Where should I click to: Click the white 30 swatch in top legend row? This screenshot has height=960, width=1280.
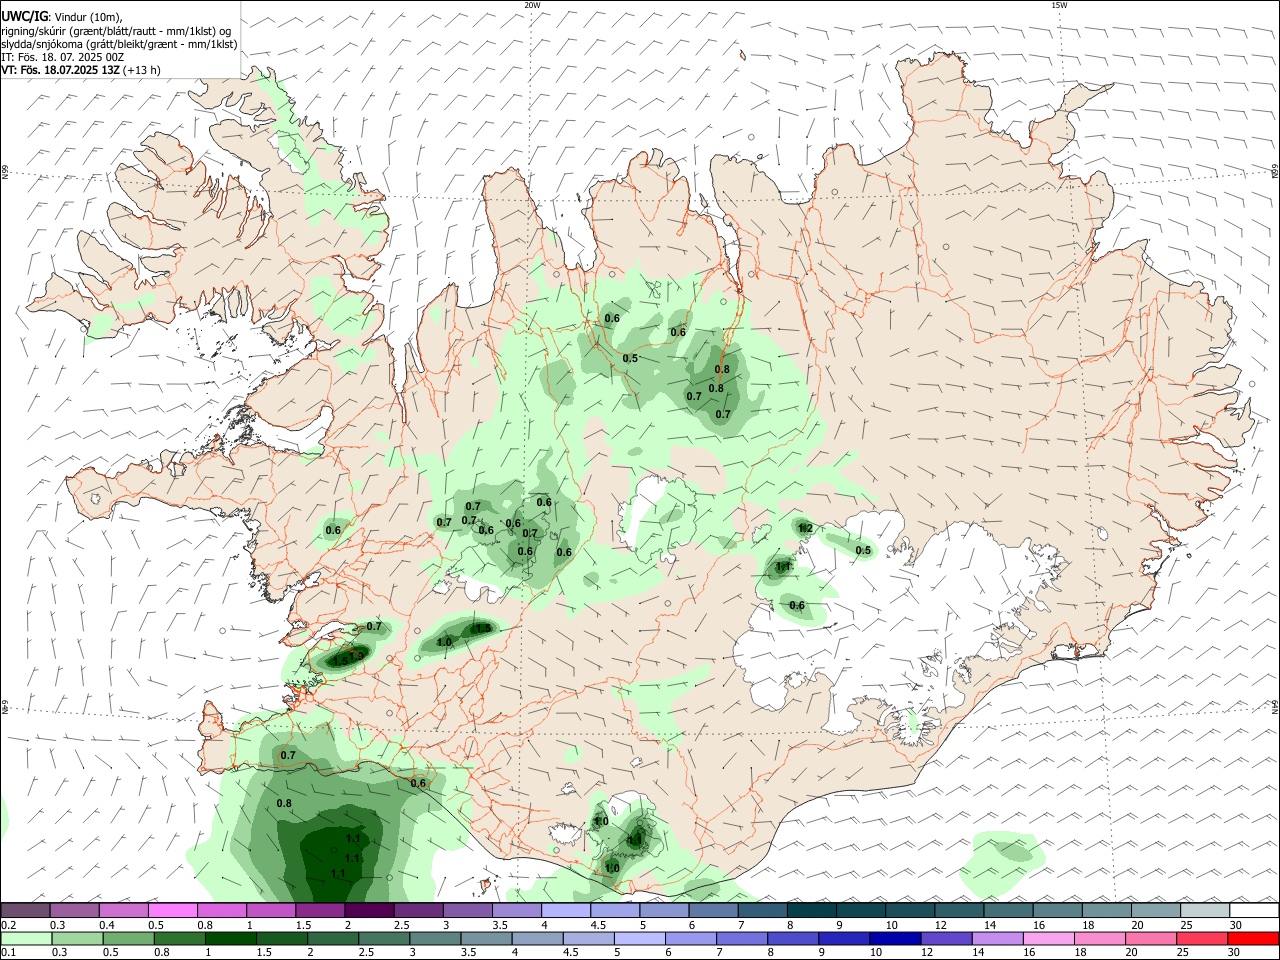(1253, 910)
